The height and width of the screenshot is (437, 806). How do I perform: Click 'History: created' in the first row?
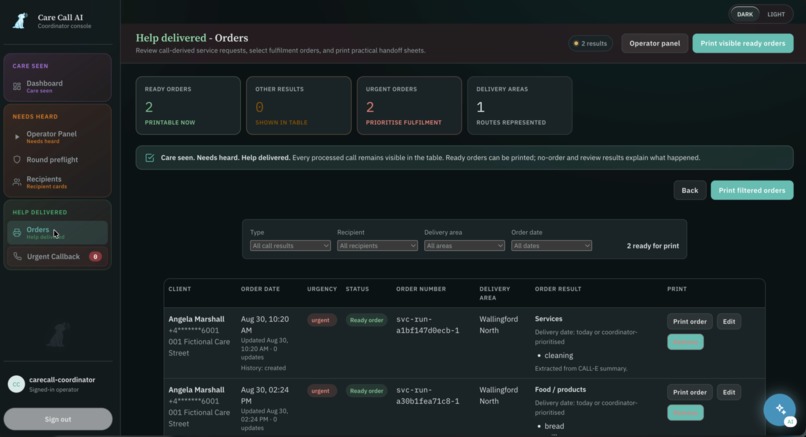coord(263,368)
